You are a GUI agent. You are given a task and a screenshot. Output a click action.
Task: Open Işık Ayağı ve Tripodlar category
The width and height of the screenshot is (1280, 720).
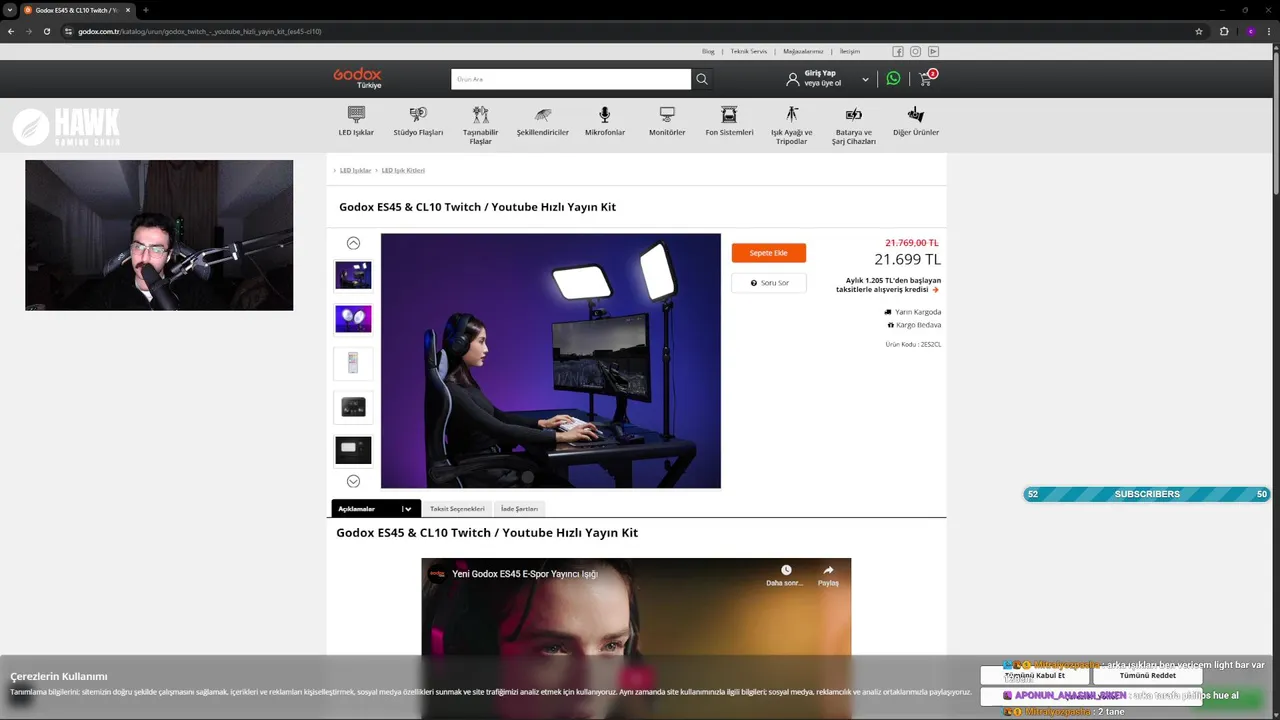pos(792,125)
